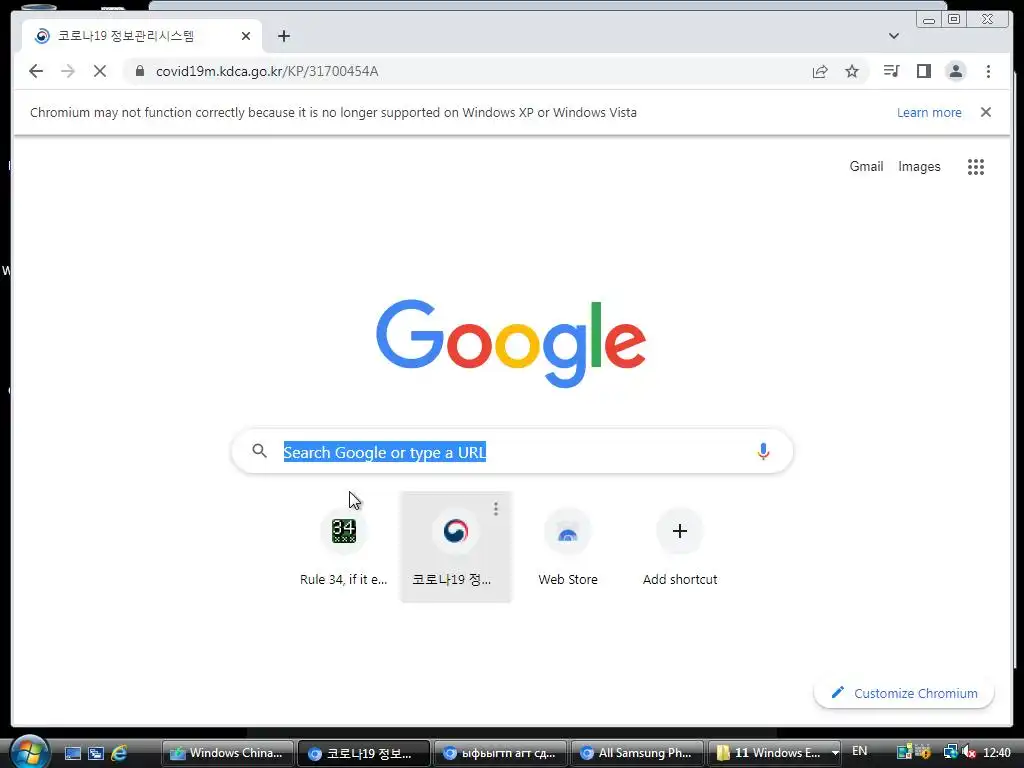
Task: Click the network tray icon
Action: click(950, 752)
